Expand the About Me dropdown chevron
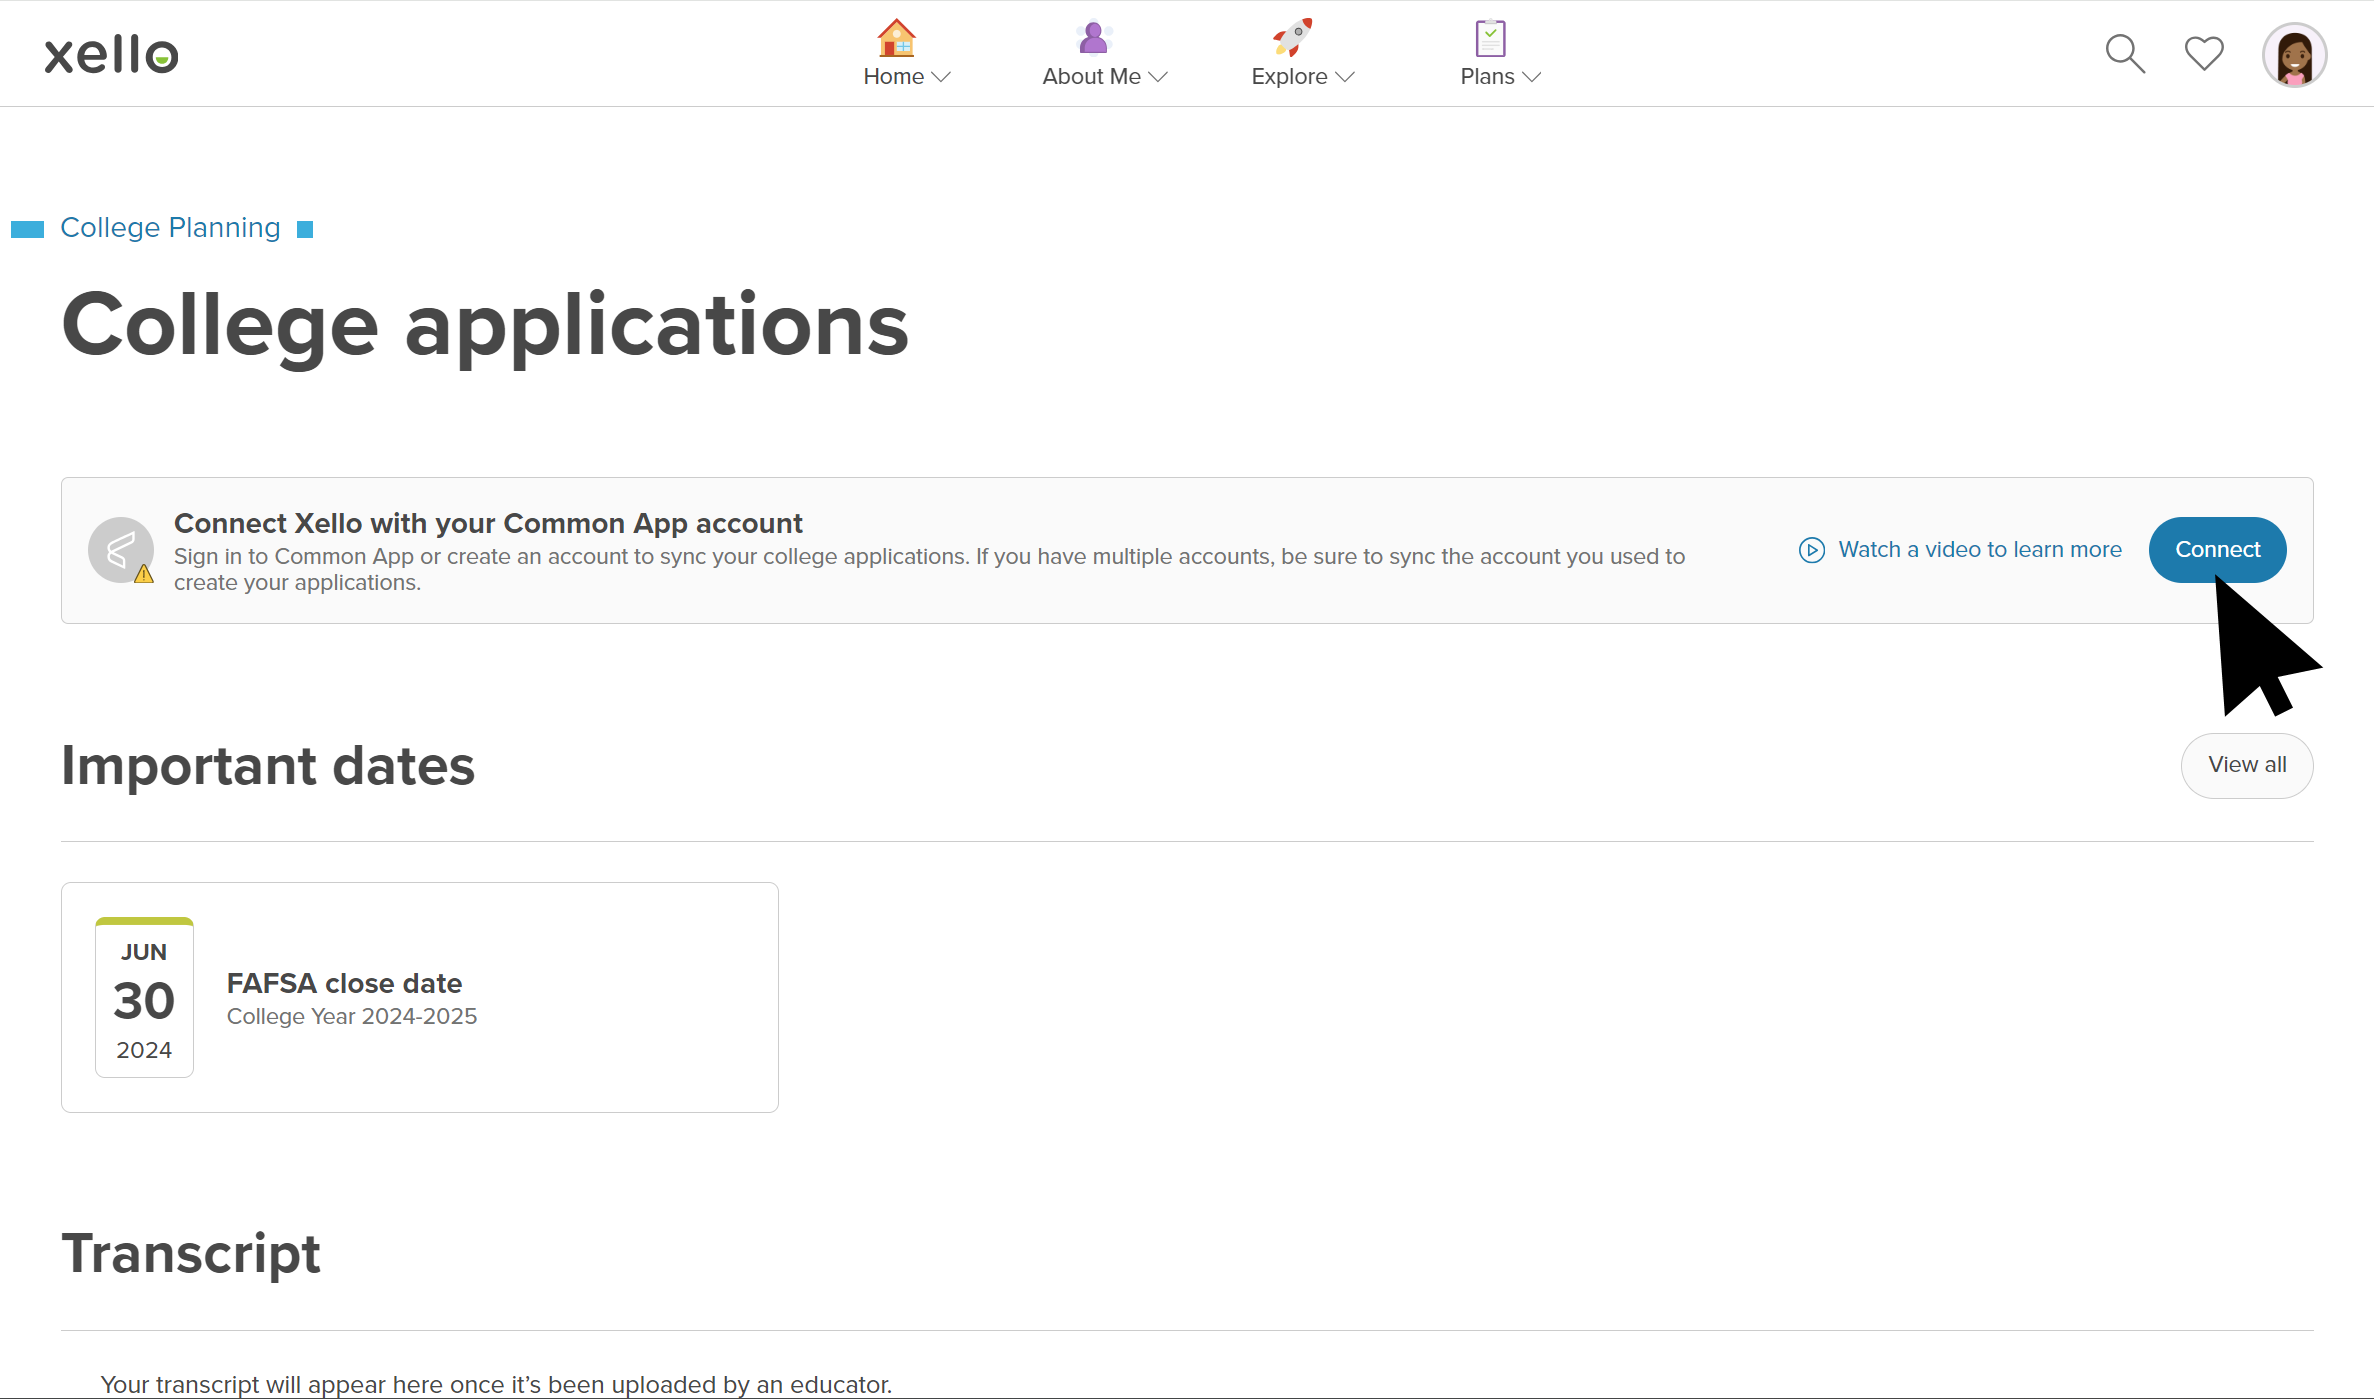The width and height of the screenshot is (2374, 1399). pyautogui.click(x=1158, y=77)
